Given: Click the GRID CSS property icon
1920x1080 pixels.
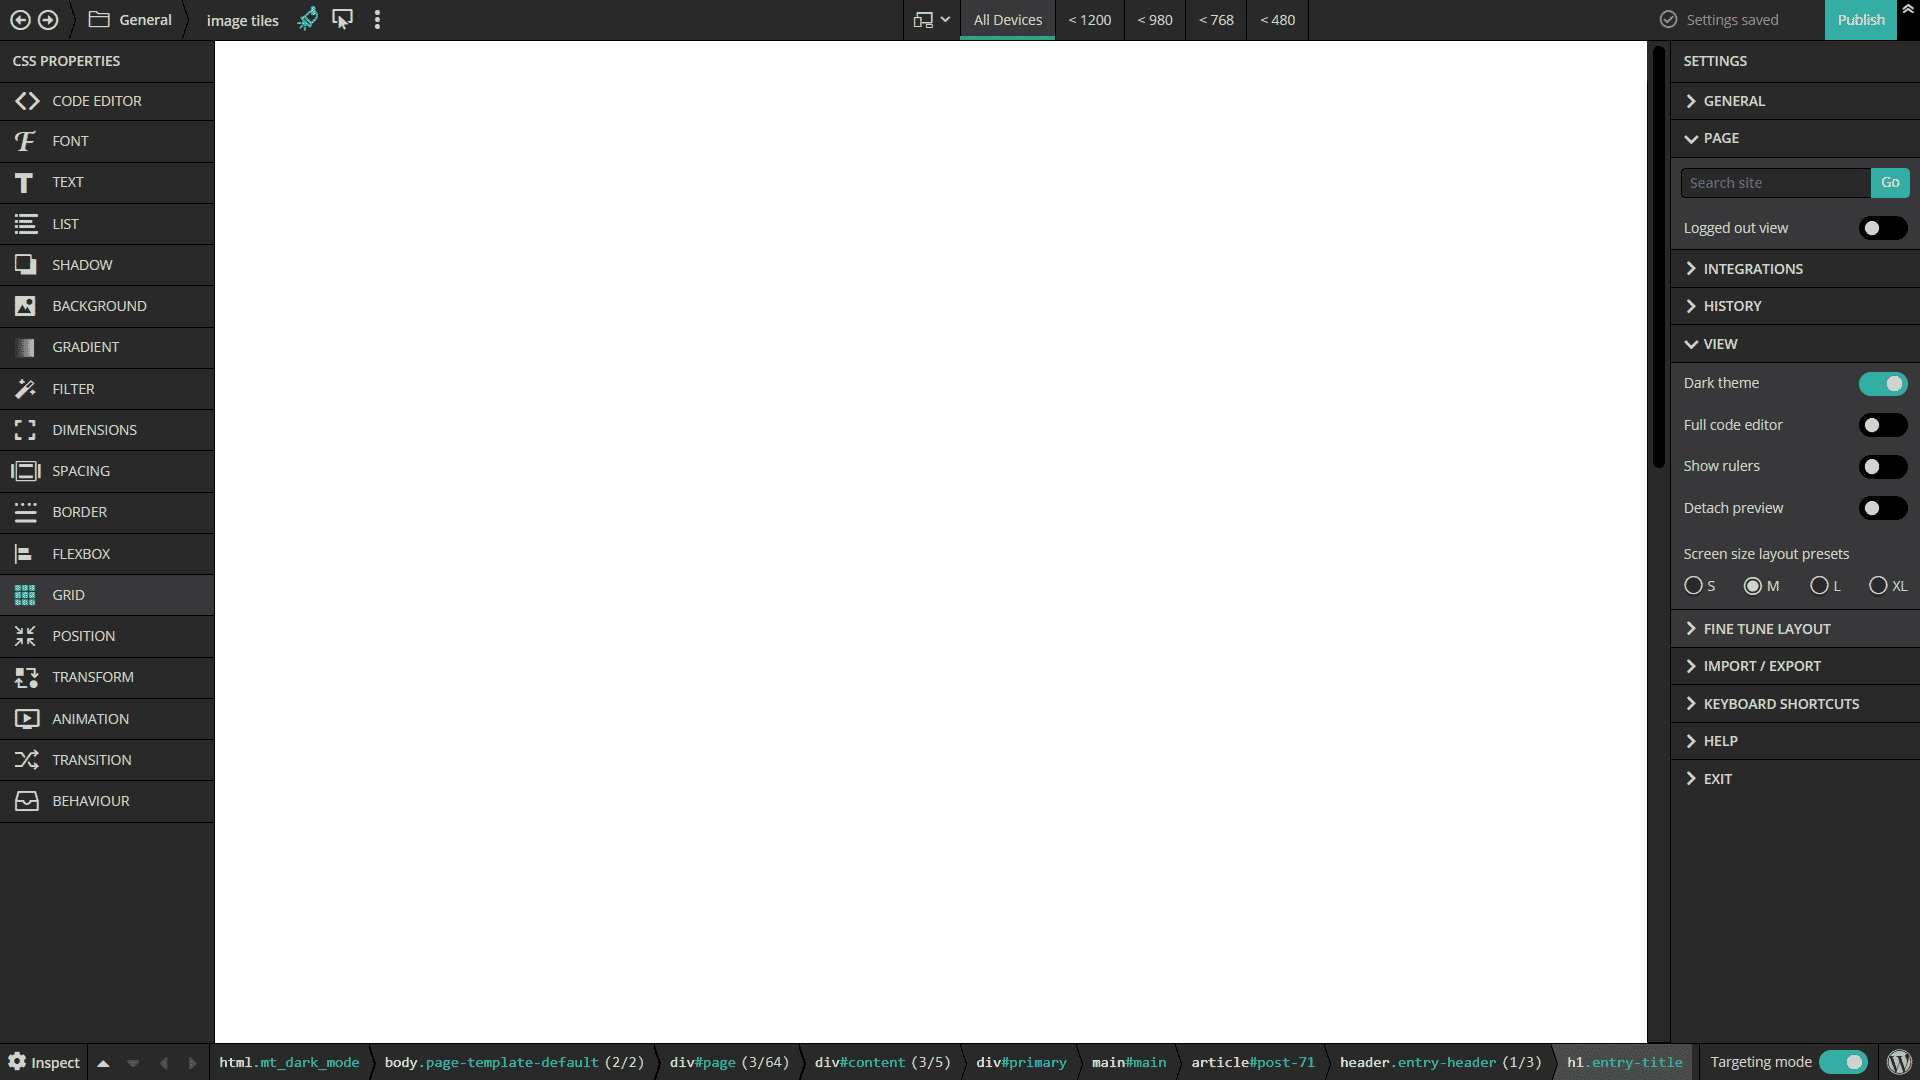Looking at the screenshot, I should point(24,593).
